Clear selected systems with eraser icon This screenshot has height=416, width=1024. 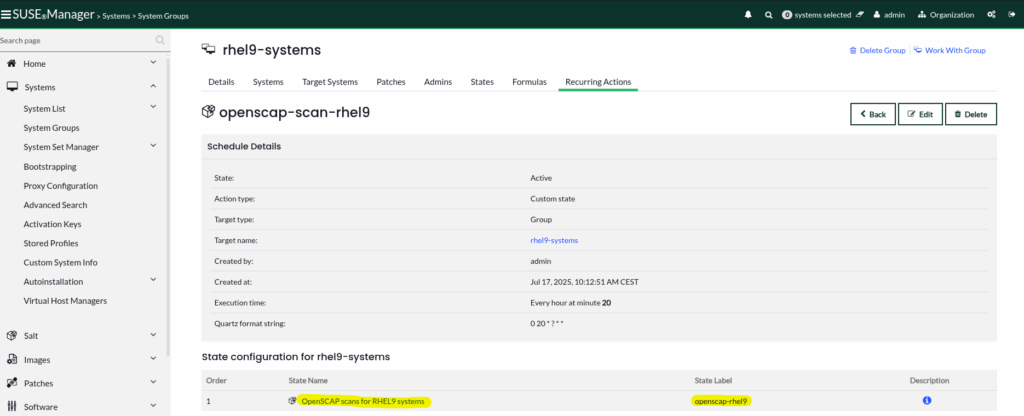tap(859, 14)
